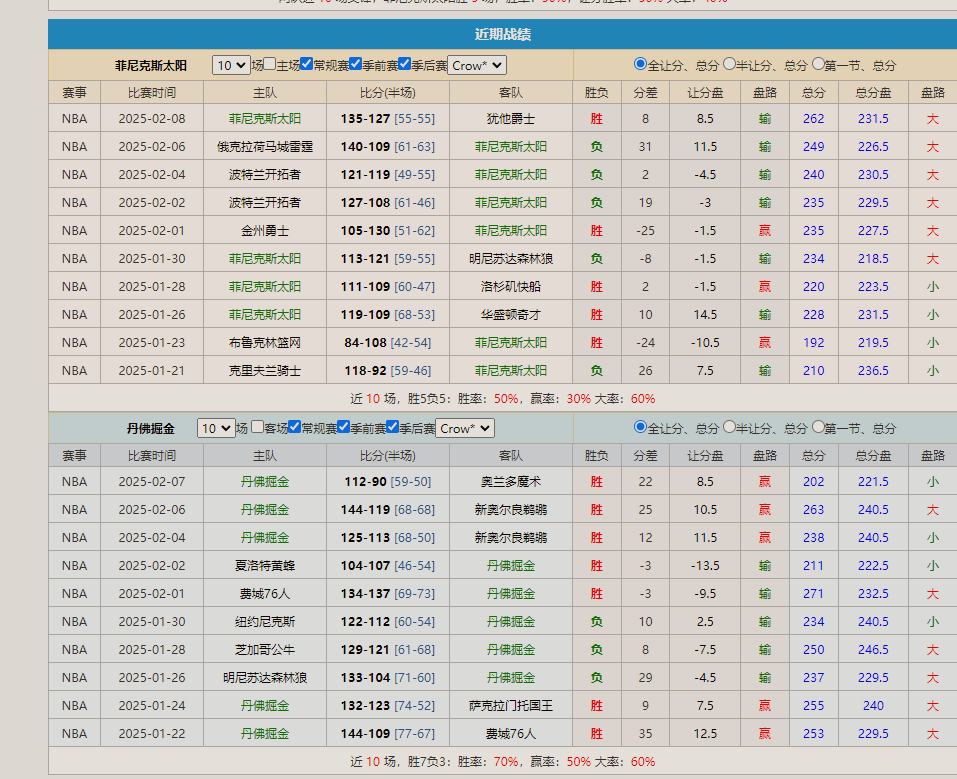957x779 pixels.
Task: Click the total score 262 link in the first row
Action: pos(813,118)
